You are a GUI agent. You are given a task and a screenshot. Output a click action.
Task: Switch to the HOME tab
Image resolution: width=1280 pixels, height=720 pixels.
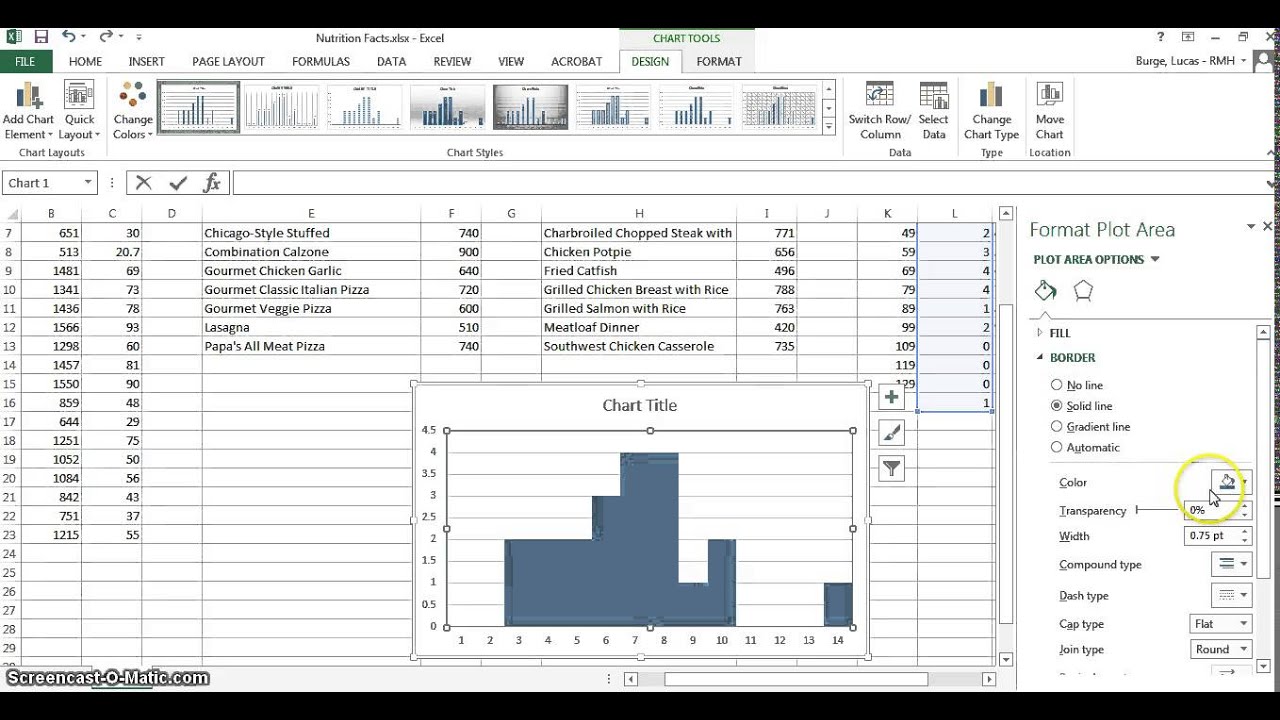85,62
